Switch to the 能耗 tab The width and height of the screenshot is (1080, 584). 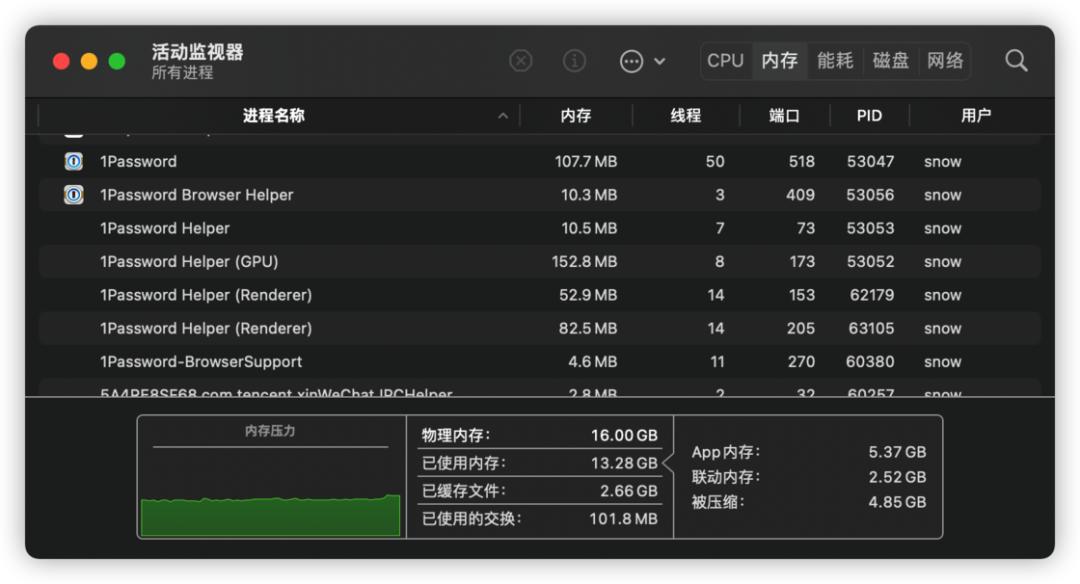(835, 61)
